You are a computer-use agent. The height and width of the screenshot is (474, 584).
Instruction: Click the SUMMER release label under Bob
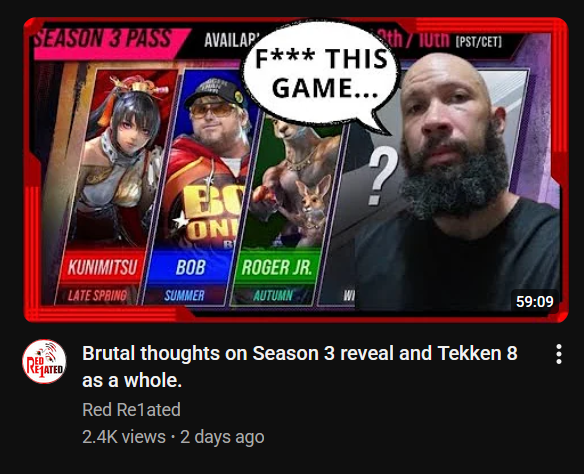[x=184, y=295]
